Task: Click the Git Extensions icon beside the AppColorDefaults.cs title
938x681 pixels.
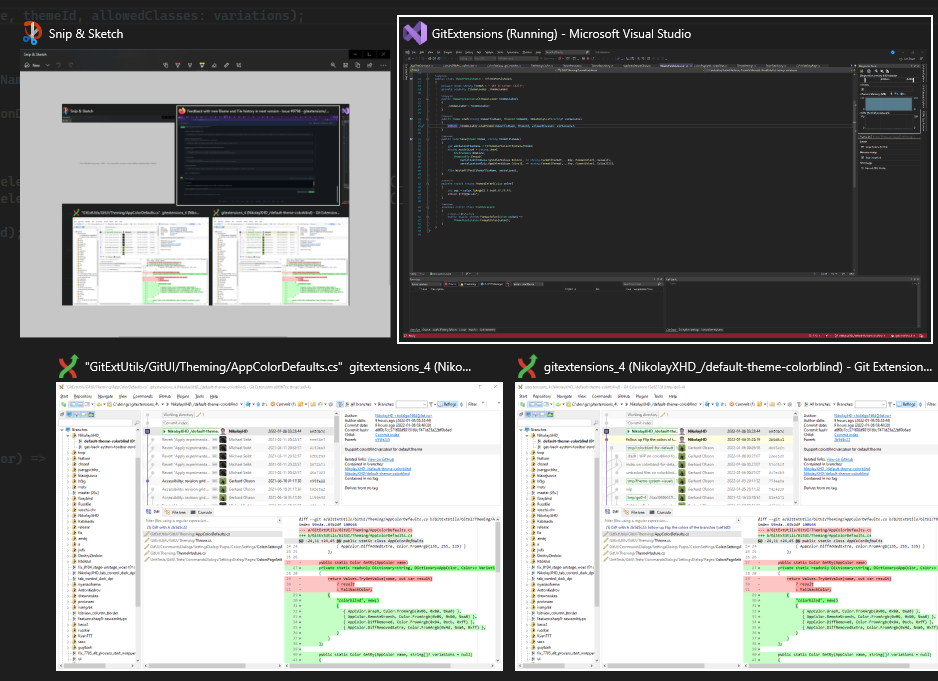Action: pos(68,367)
